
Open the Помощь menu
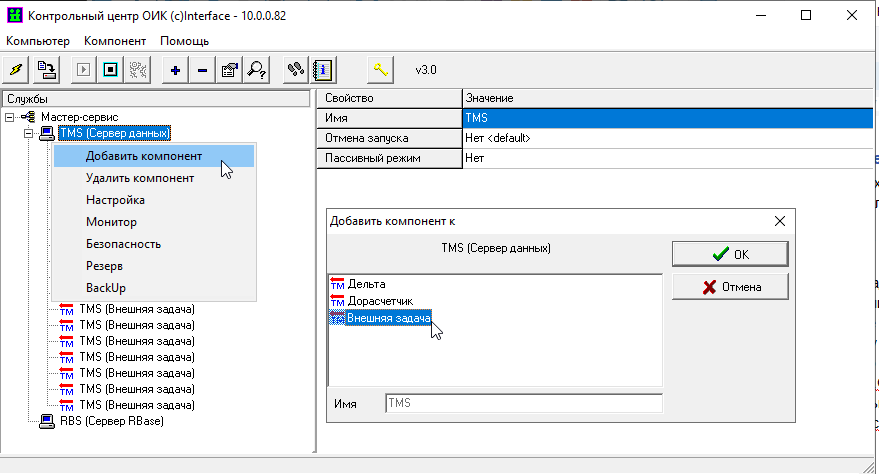point(184,41)
